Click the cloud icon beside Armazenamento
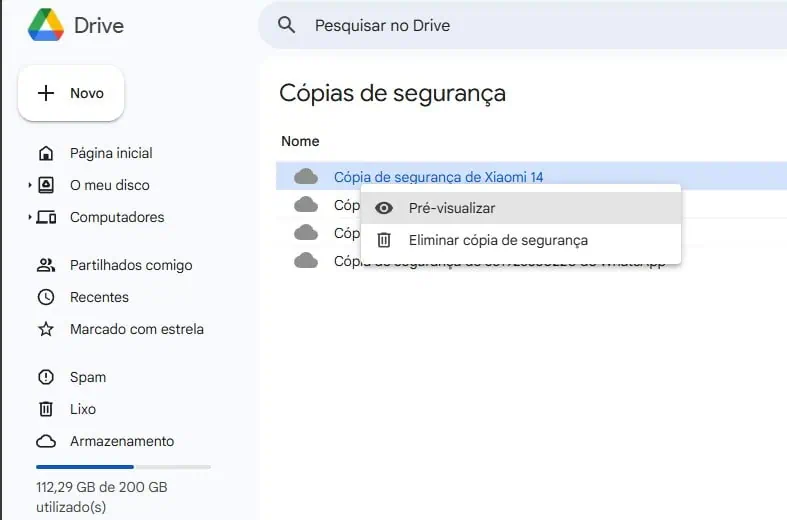Viewport: 787px width, 520px height. 46,441
